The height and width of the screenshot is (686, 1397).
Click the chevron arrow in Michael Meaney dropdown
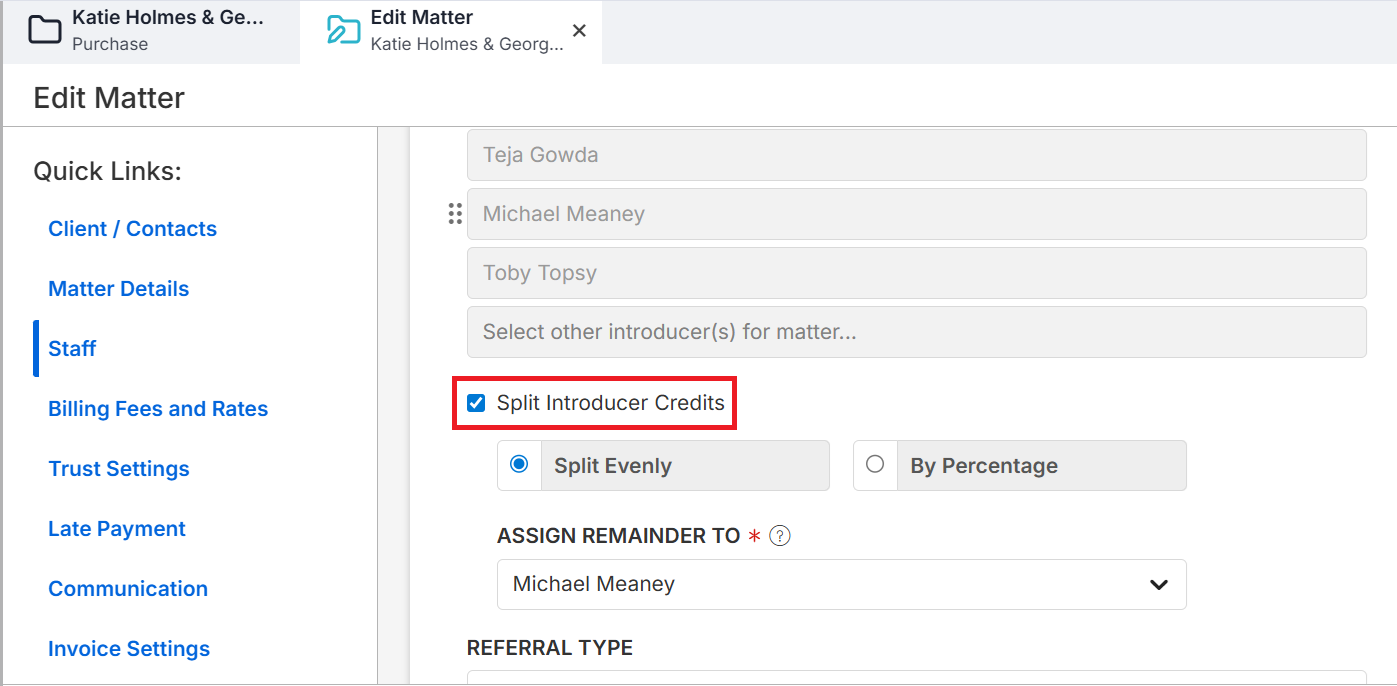pos(1159,584)
